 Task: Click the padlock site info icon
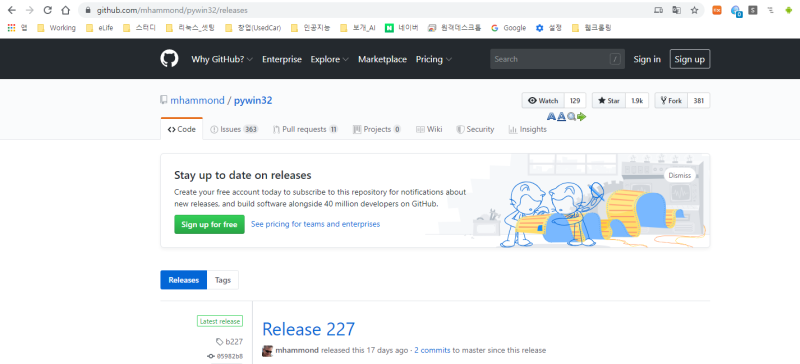(x=88, y=10)
